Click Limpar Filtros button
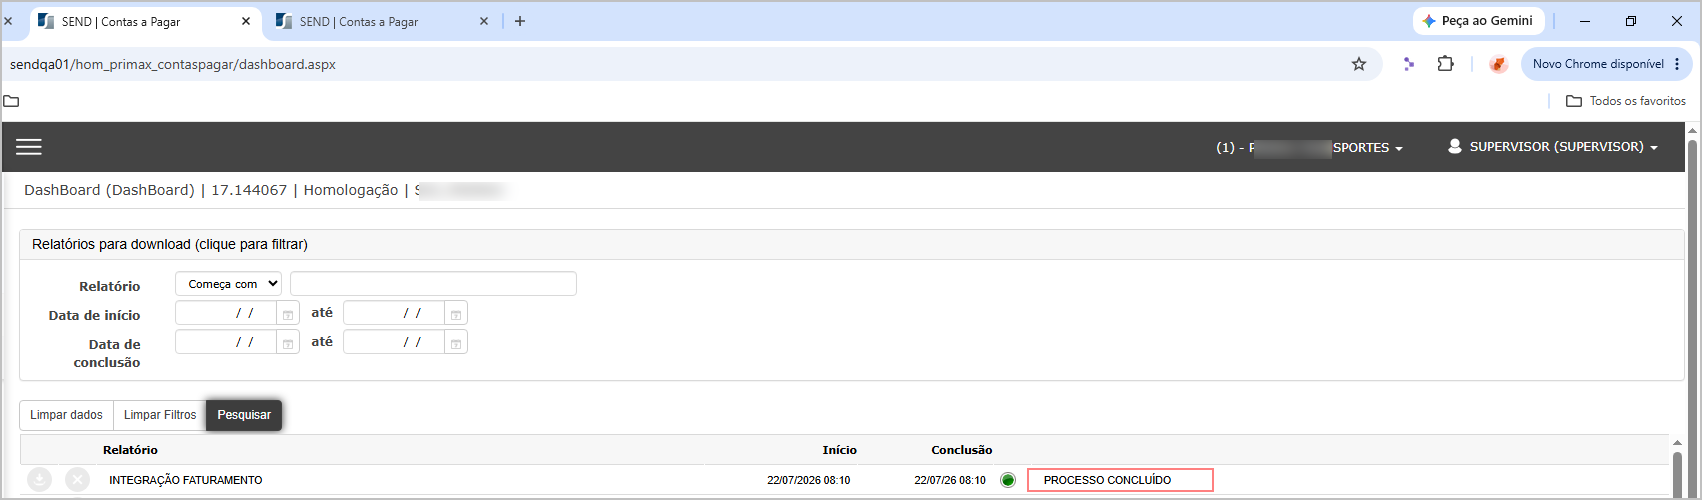Viewport: 1702px width, 500px height. click(160, 415)
